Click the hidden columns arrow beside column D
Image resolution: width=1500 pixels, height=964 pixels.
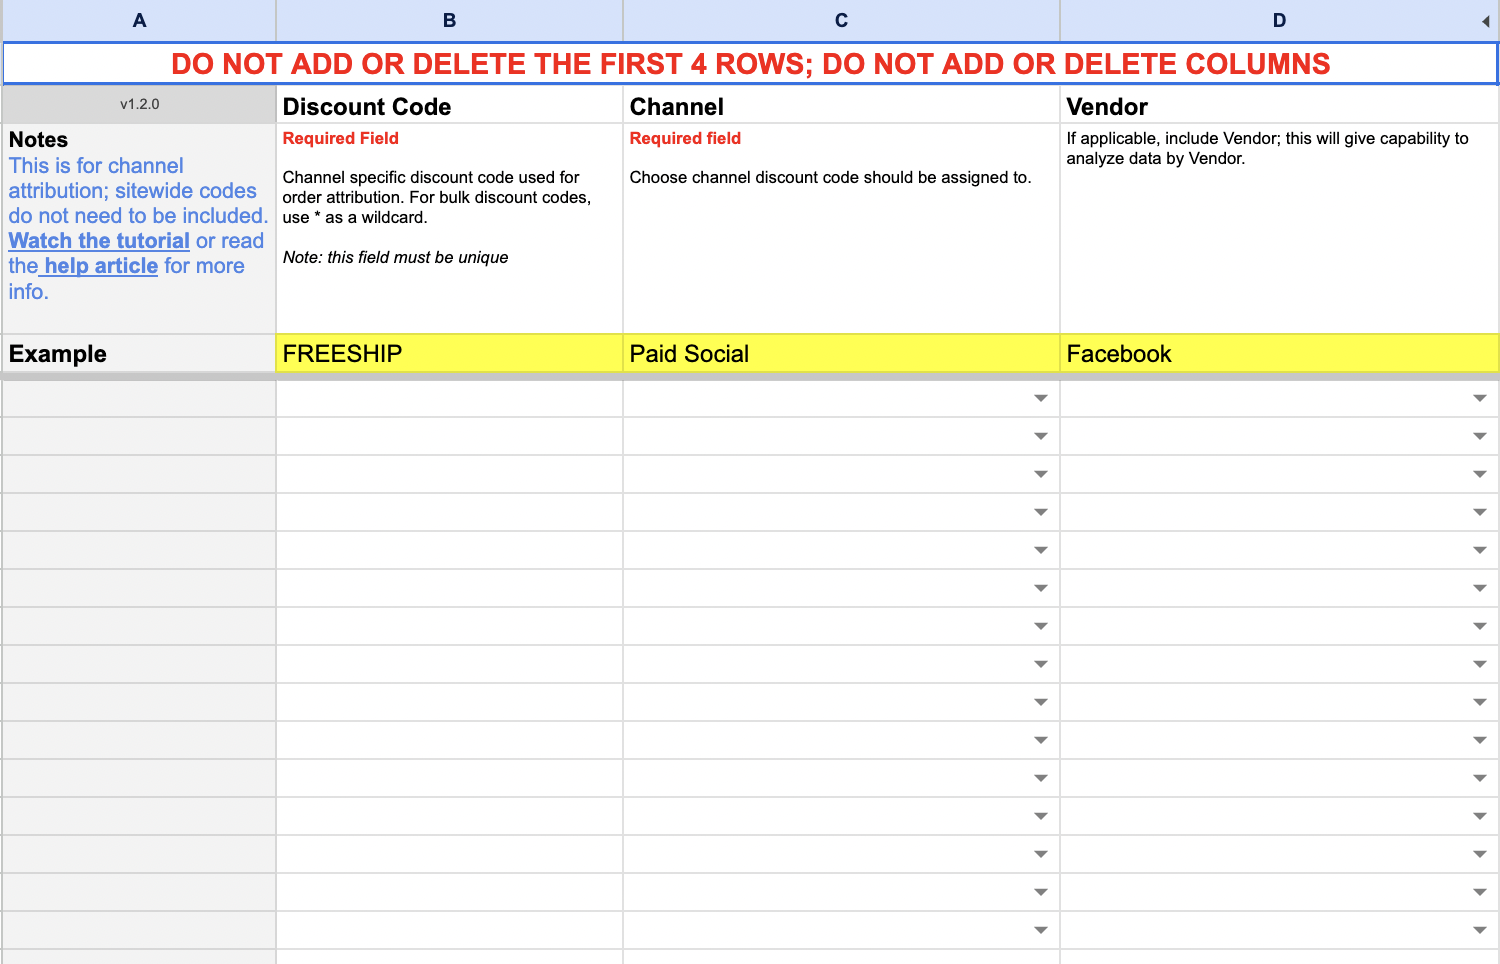tap(1485, 21)
